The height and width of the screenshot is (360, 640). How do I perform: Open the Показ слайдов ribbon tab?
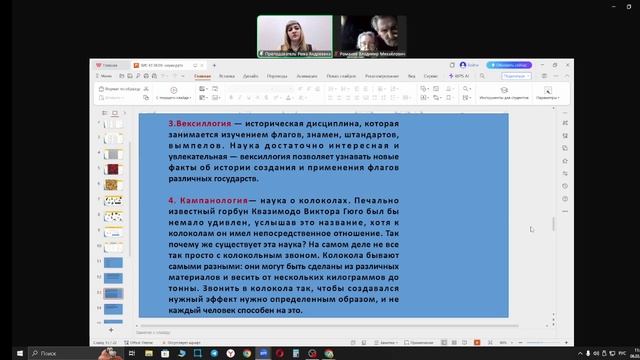click(x=341, y=76)
